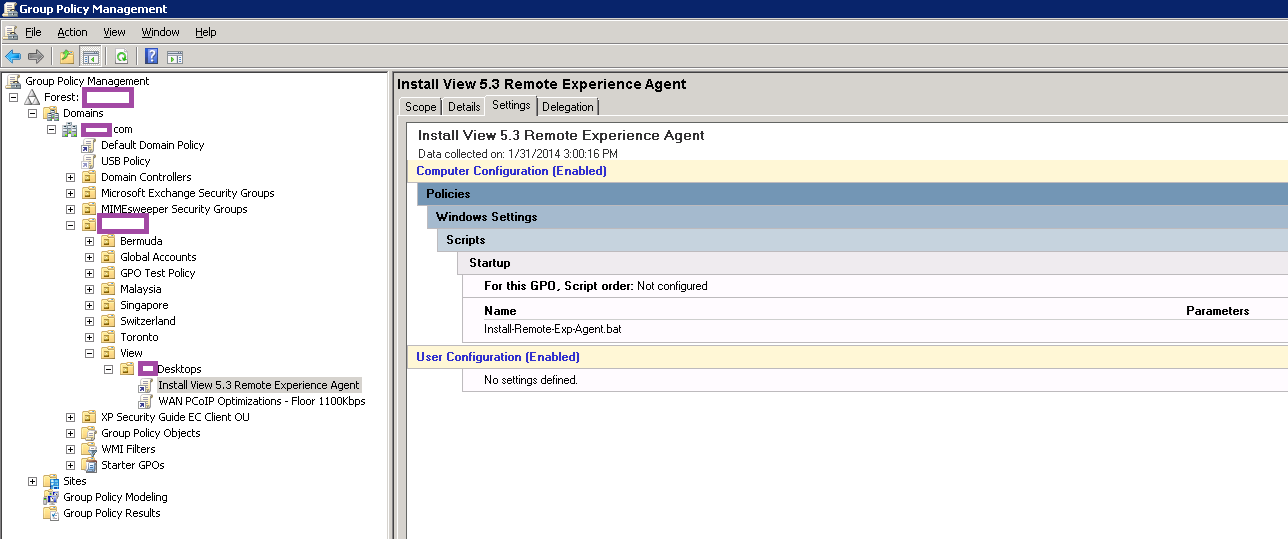Open the File menu
Image resolution: width=1288 pixels, height=539 pixels.
tap(33, 32)
